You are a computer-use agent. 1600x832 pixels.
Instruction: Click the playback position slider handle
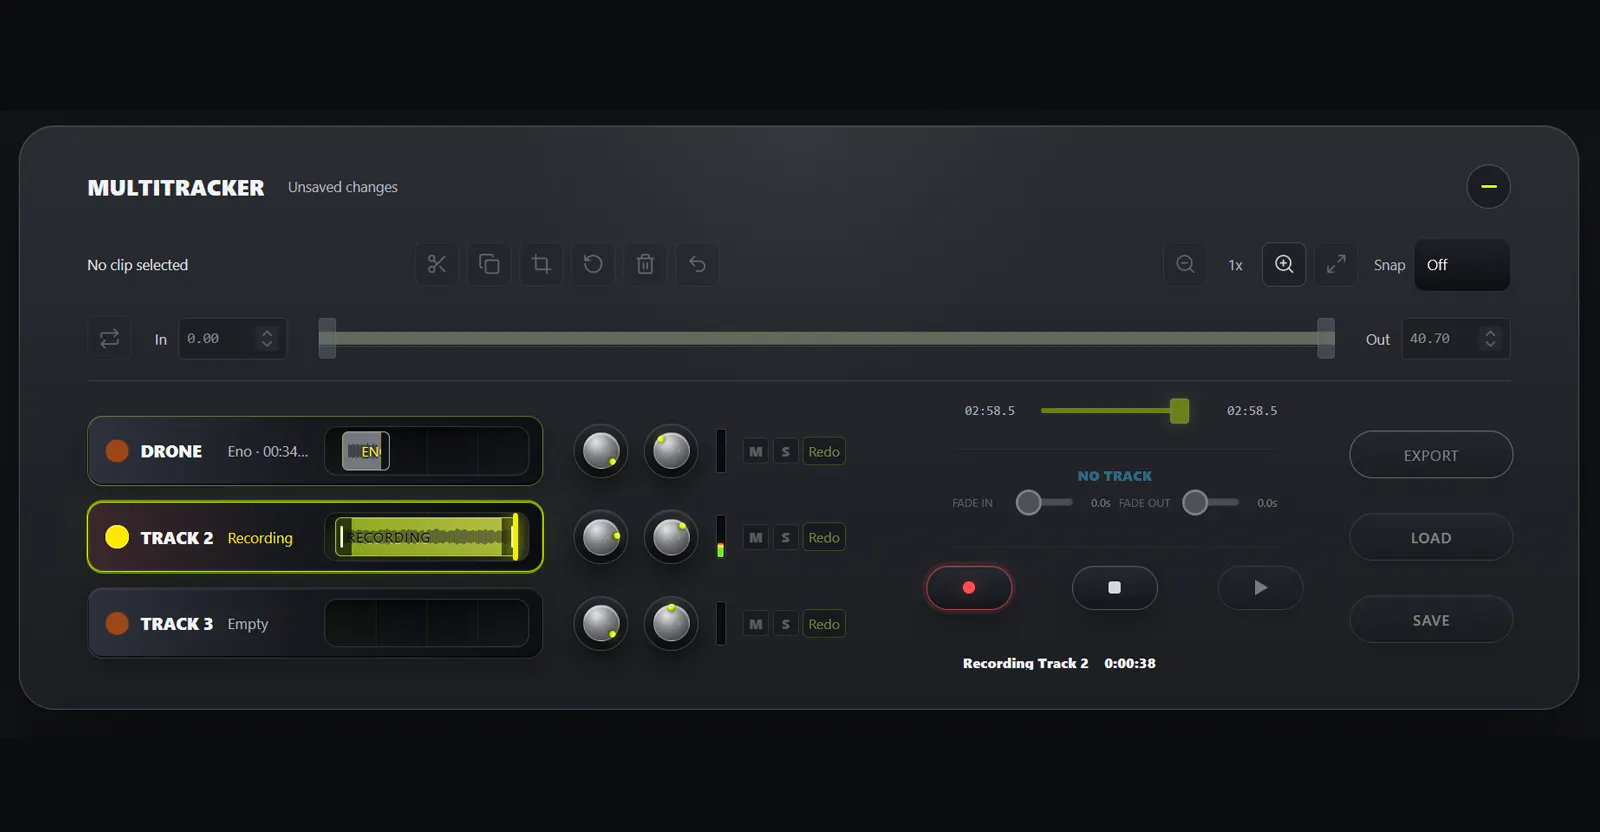(x=1180, y=410)
